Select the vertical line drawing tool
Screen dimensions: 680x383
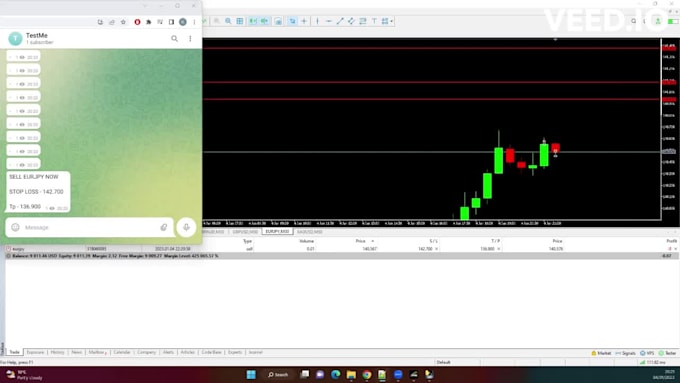(317, 21)
